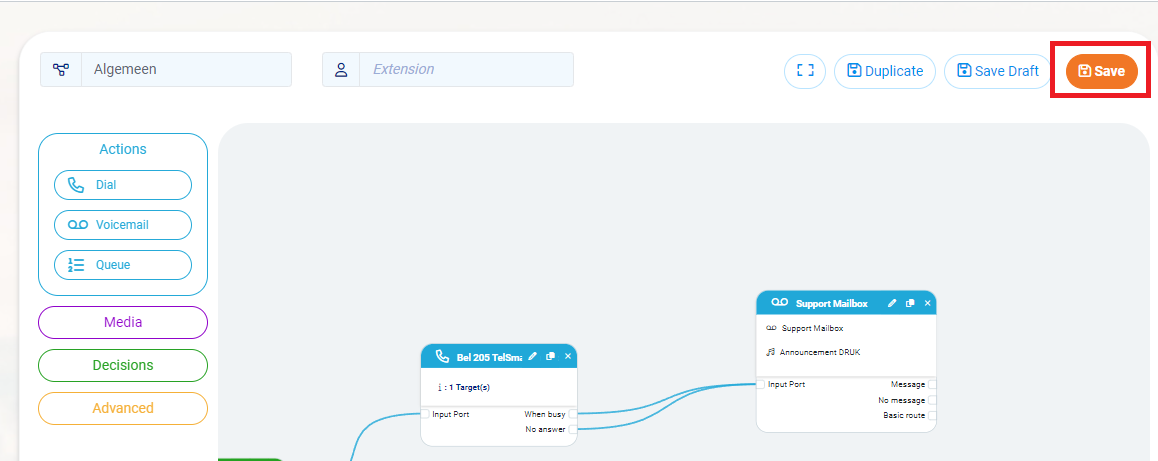Viewport: 1158px width, 461px height.
Task: Add a Queue action
Action: pyautogui.click(x=123, y=265)
